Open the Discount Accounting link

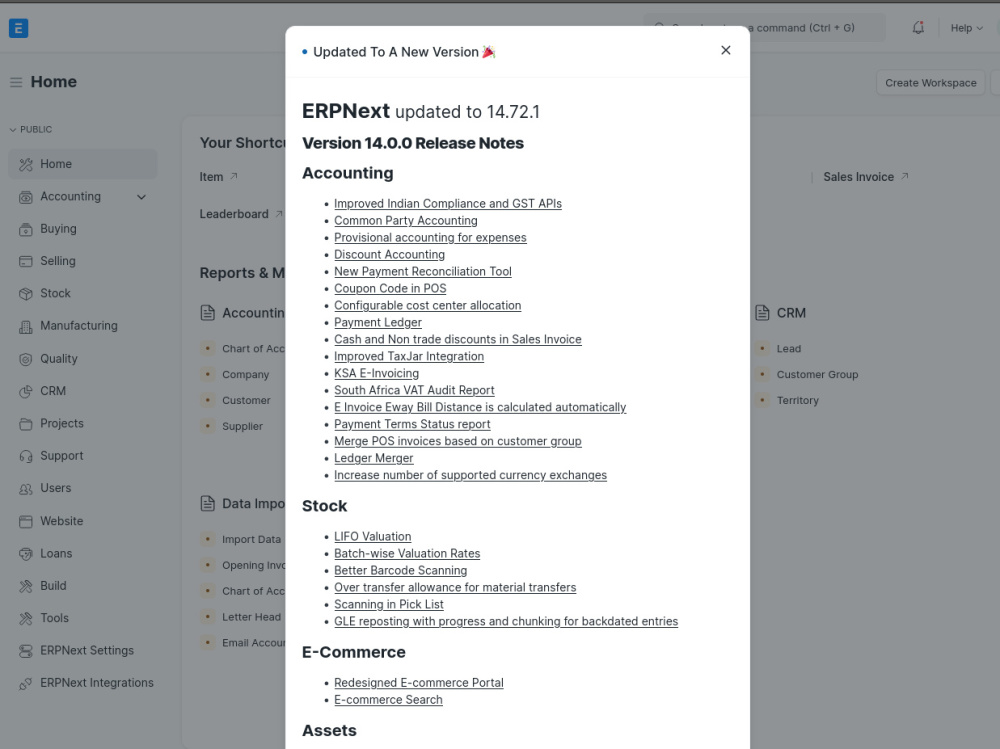pyautogui.click(x=389, y=255)
